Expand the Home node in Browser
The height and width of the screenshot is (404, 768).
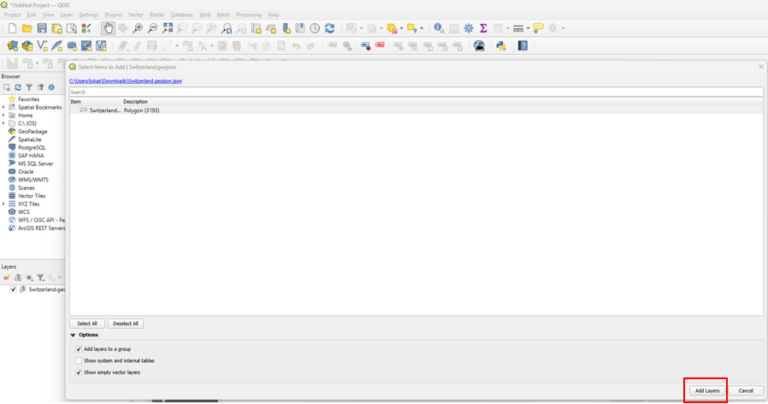click(x=4, y=115)
